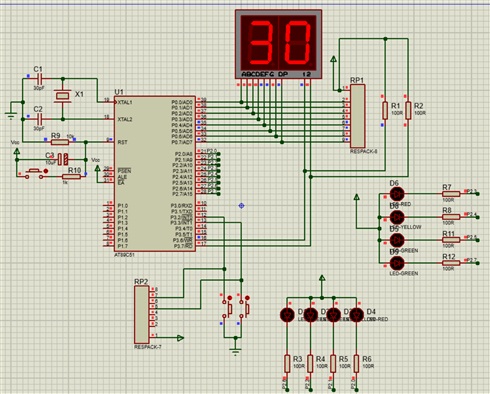Image resolution: width=490 pixels, height=394 pixels.
Task: Click resistor R2 100R
Action: pyautogui.click(x=408, y=111)
